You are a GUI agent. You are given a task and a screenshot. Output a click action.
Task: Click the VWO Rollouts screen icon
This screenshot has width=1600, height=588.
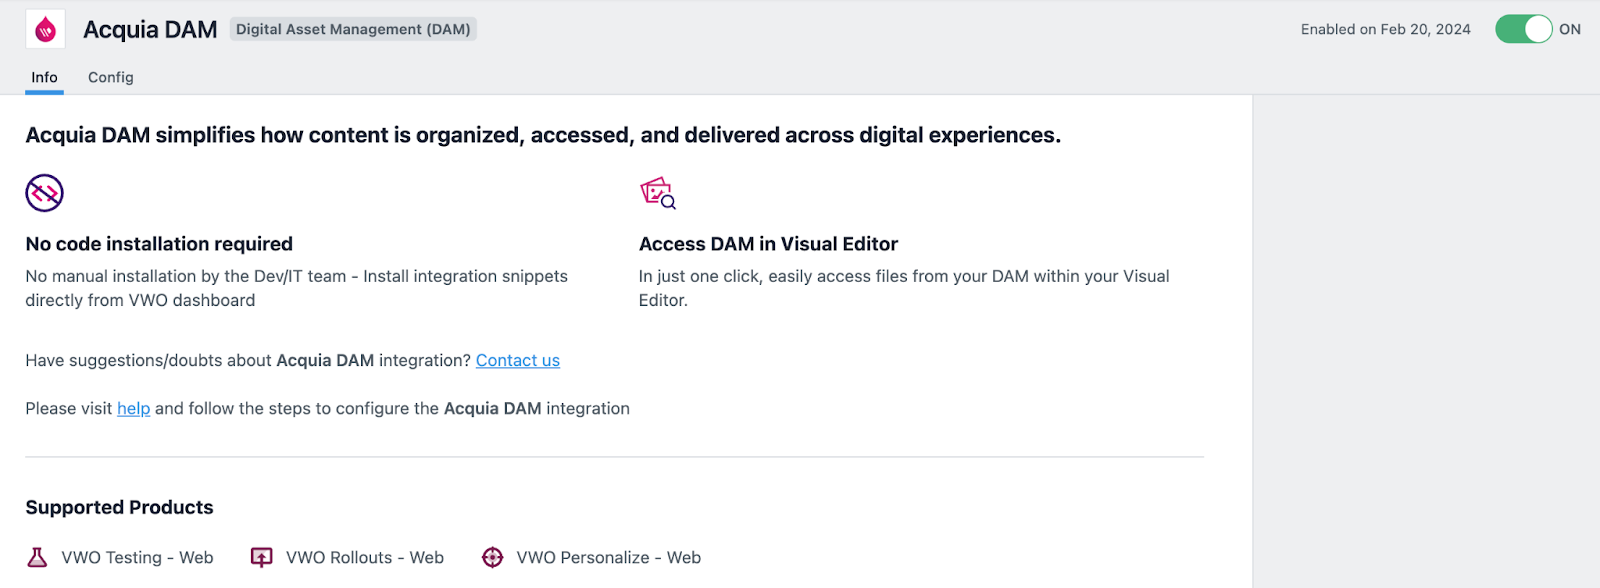[x=262, y=557]
